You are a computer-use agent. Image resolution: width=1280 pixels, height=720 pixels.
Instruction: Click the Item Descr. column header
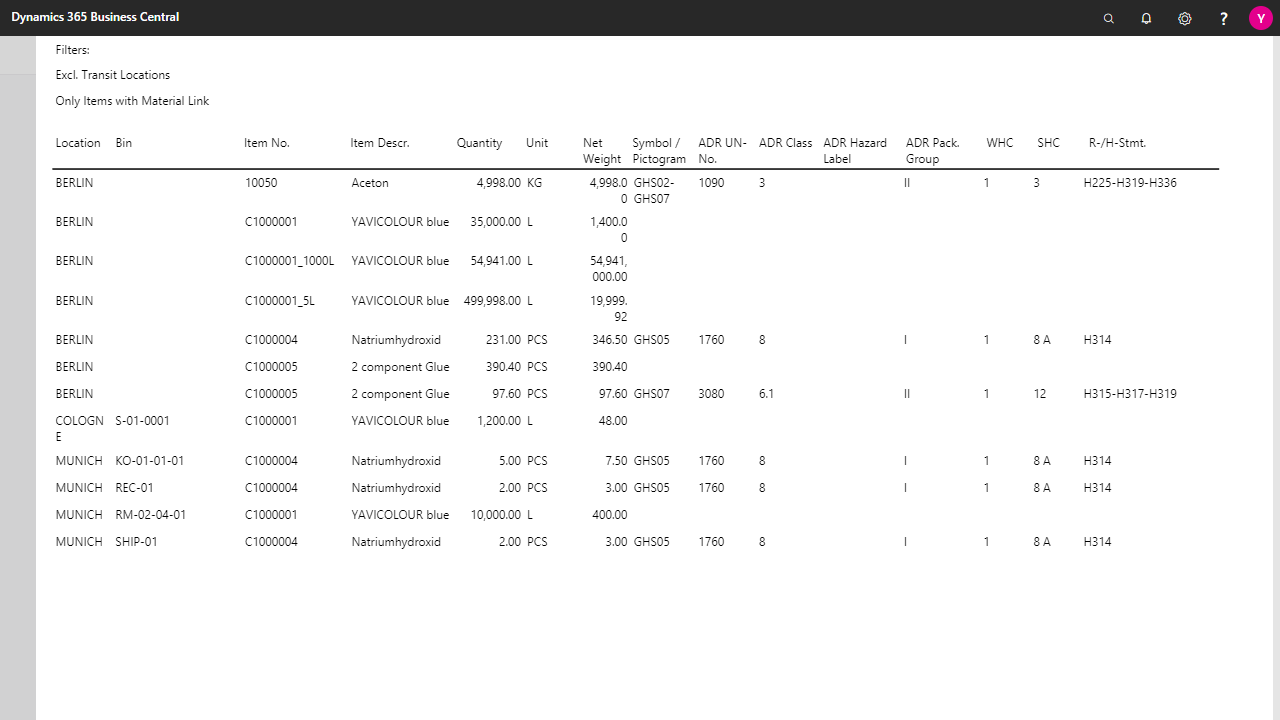click(380, 143)
